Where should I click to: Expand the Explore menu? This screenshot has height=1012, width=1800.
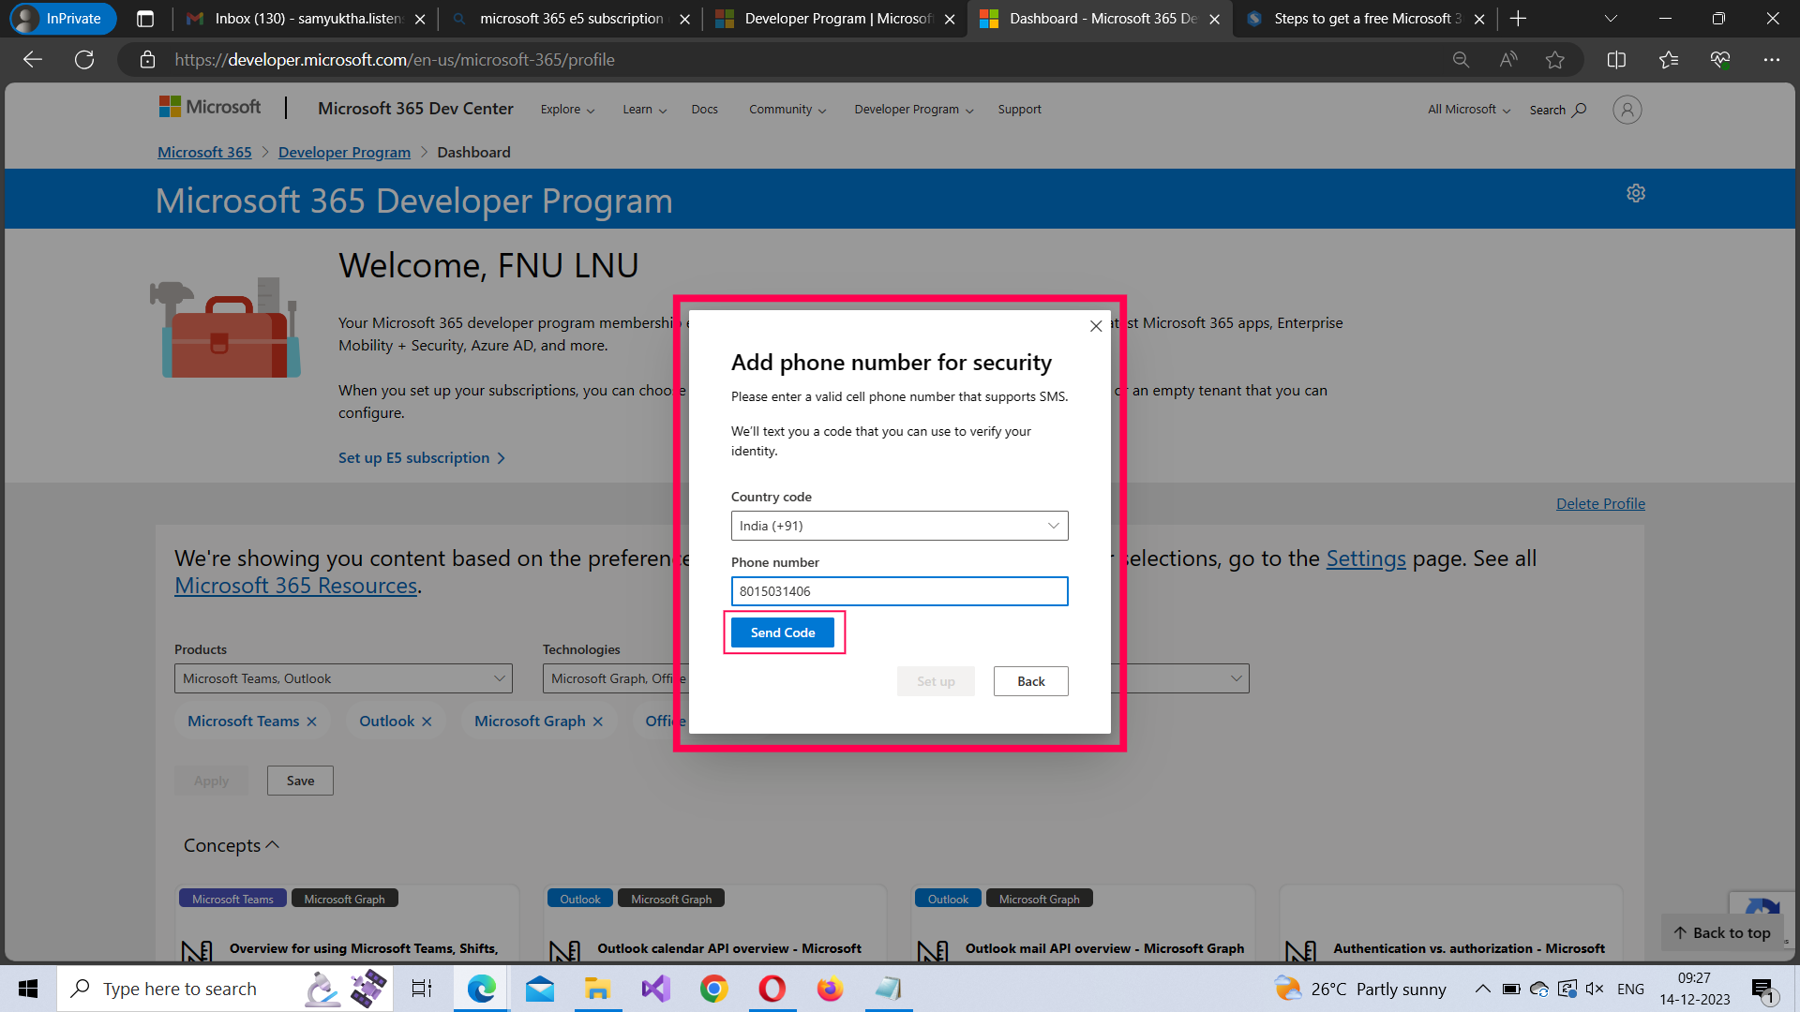coord(567,109)
